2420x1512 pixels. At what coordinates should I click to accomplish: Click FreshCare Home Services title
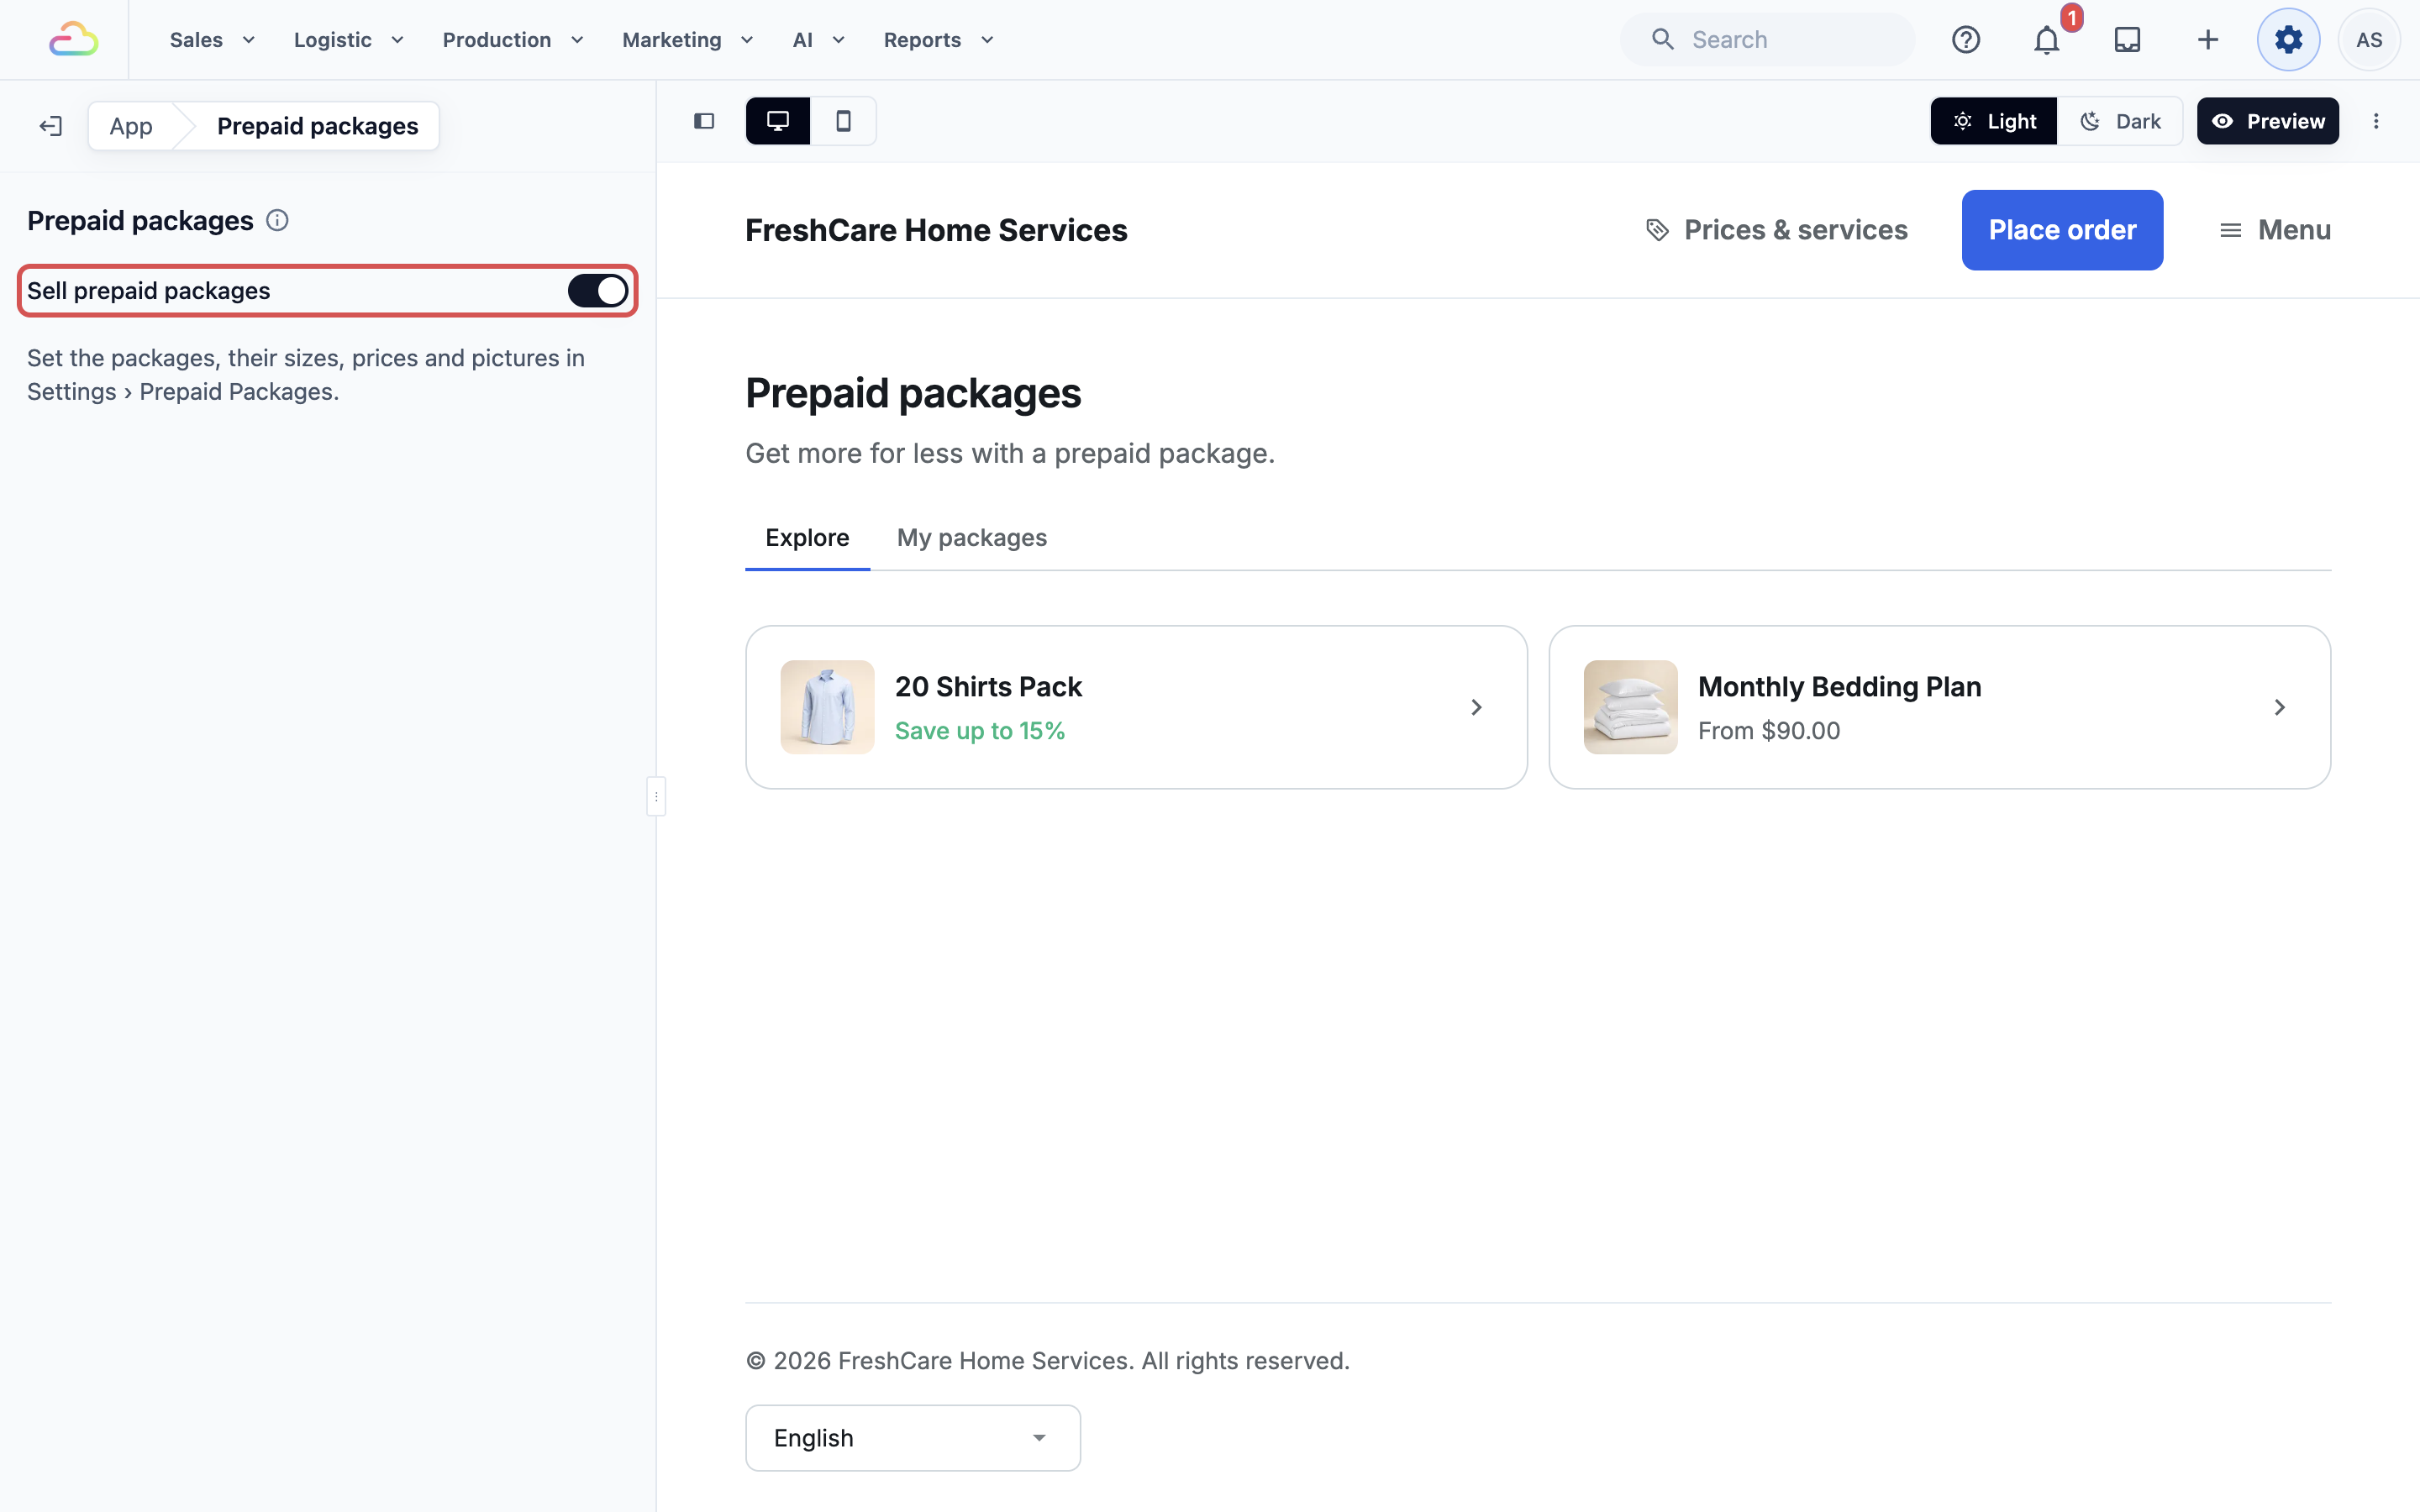coord(936,230)
